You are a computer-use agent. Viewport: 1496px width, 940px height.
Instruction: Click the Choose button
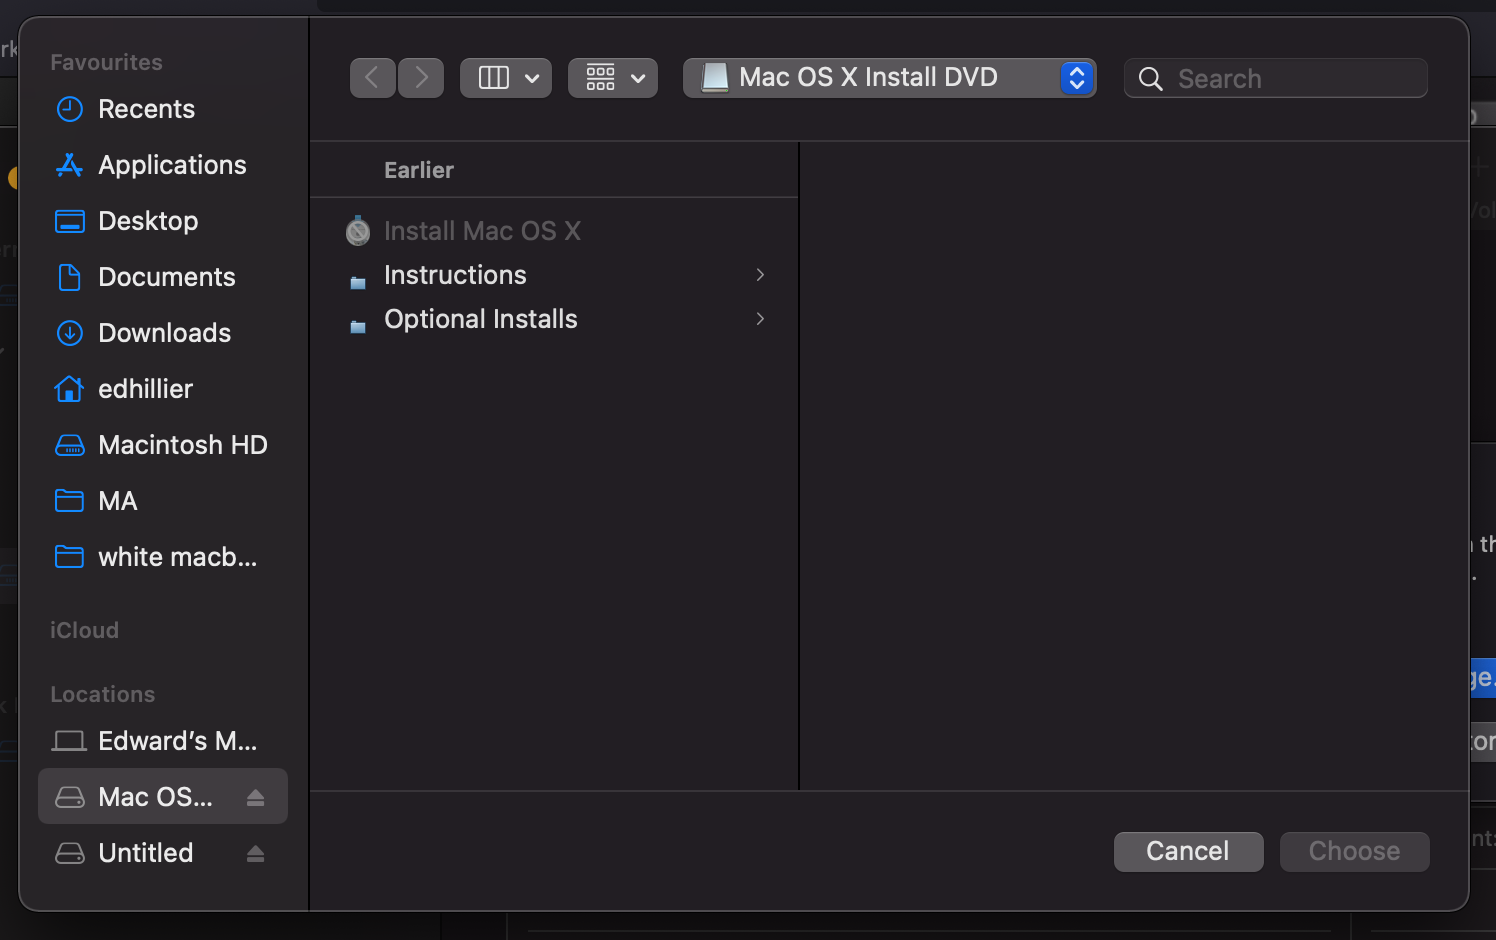pyautogui.click(x=1355, y=851)
